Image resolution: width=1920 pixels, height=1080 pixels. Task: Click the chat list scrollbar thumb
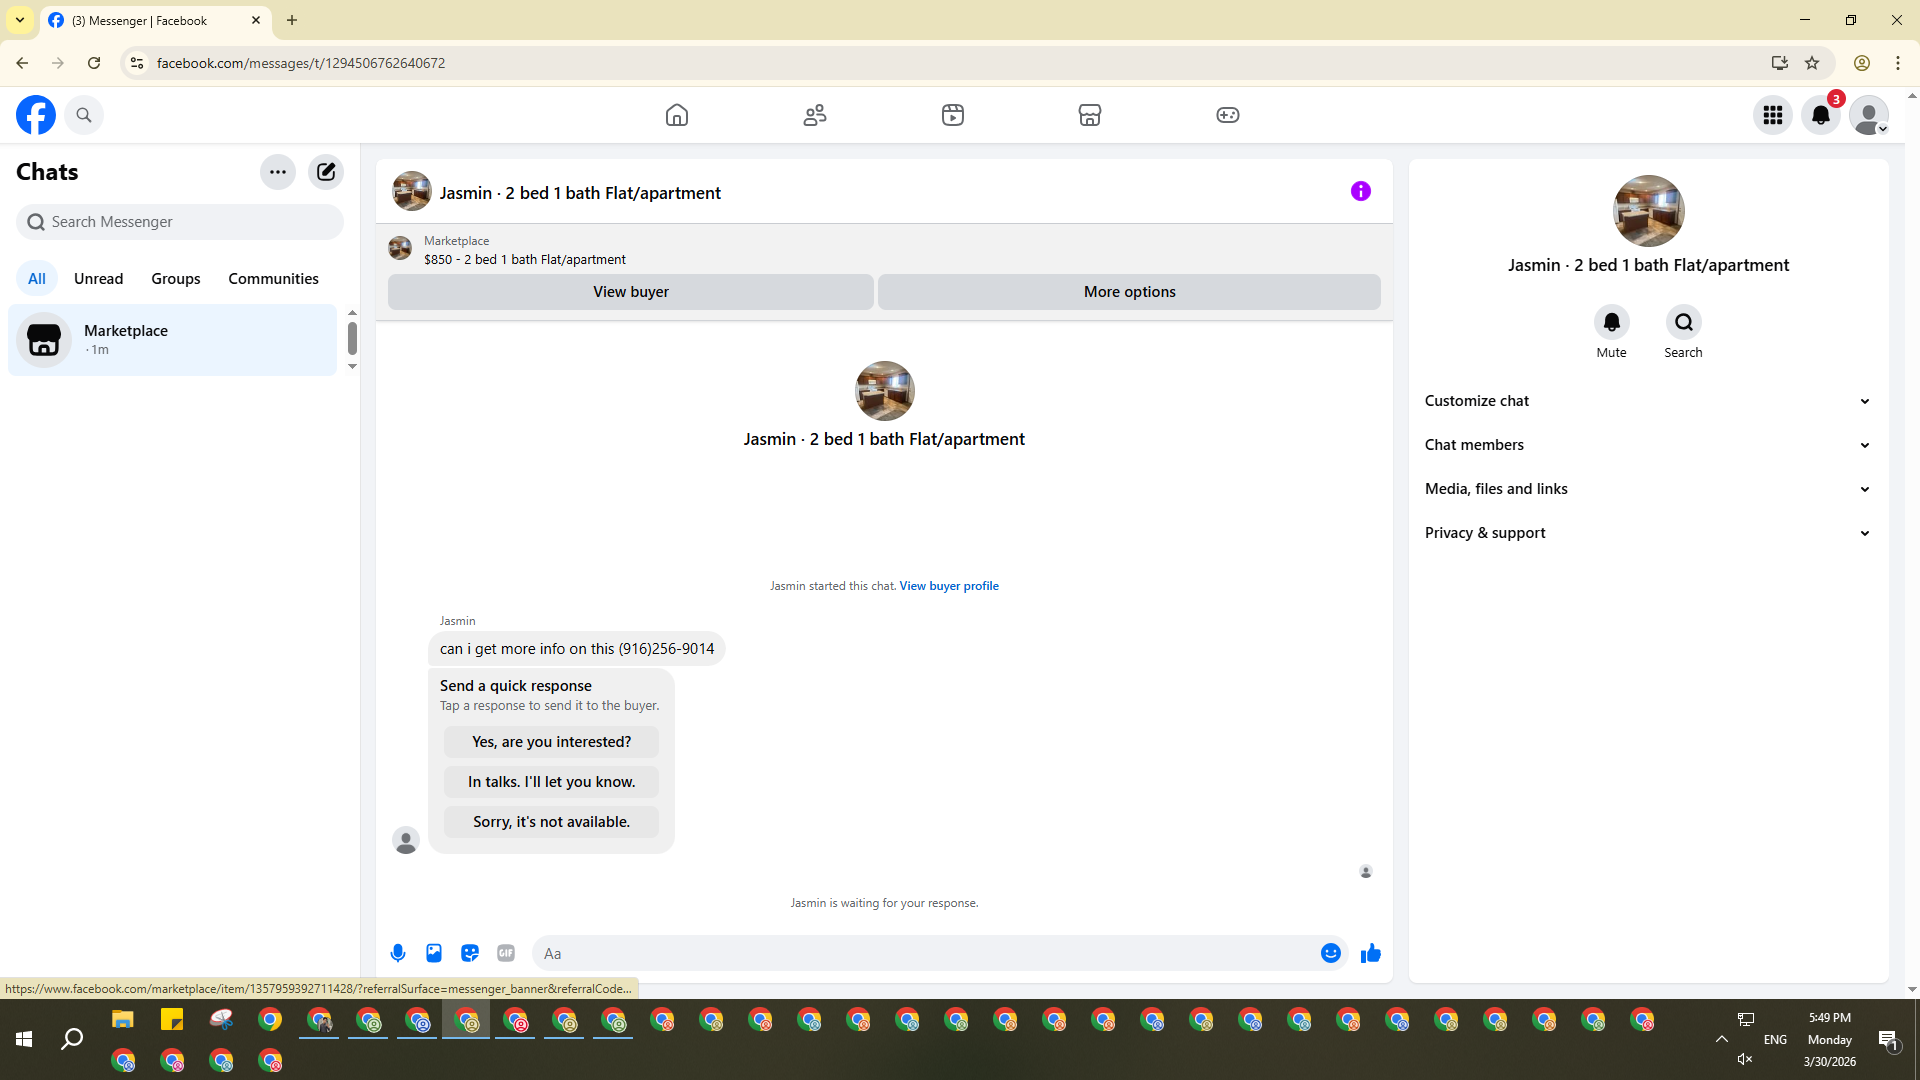pyautogui.click(x=352, y=338)
